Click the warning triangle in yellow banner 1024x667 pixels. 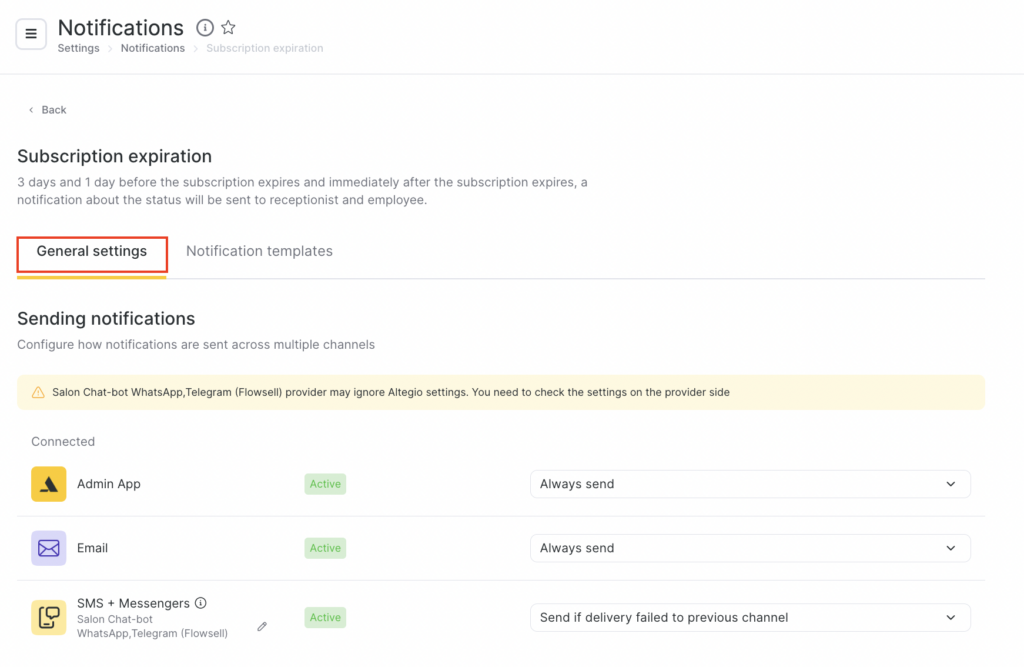click(38, 393)
